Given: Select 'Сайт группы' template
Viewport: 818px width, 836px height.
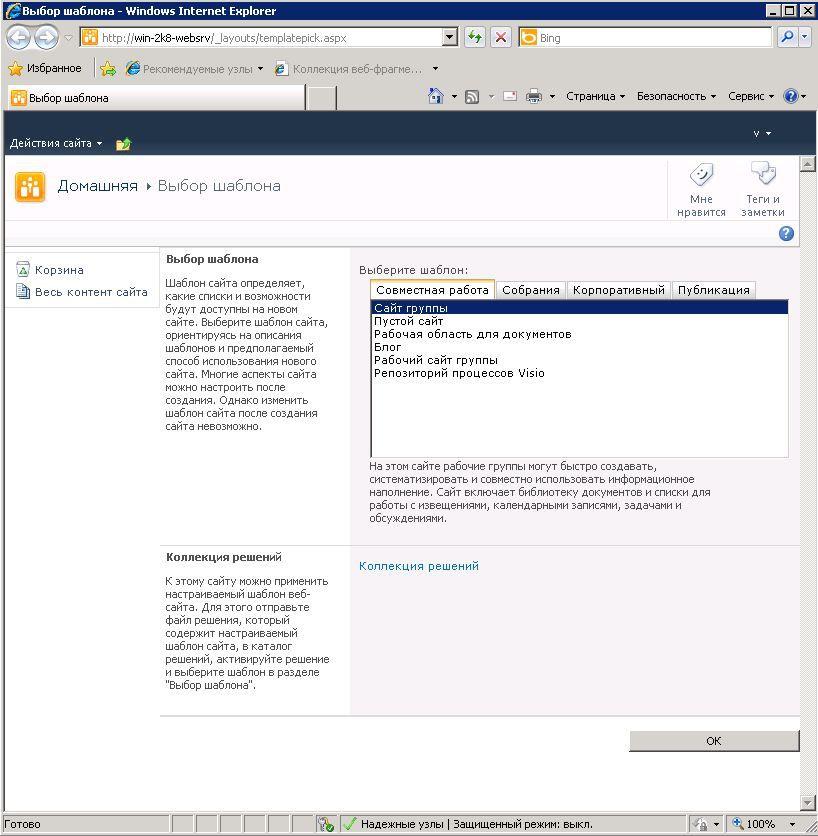Looking at the screenshot, I should click(x=579, y=308).
